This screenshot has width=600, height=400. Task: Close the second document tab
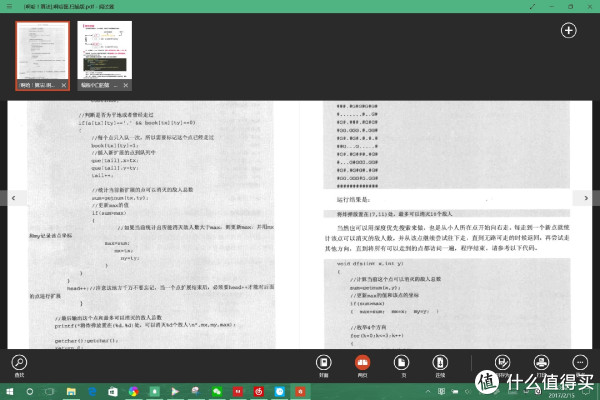click(x=126, y=85)
